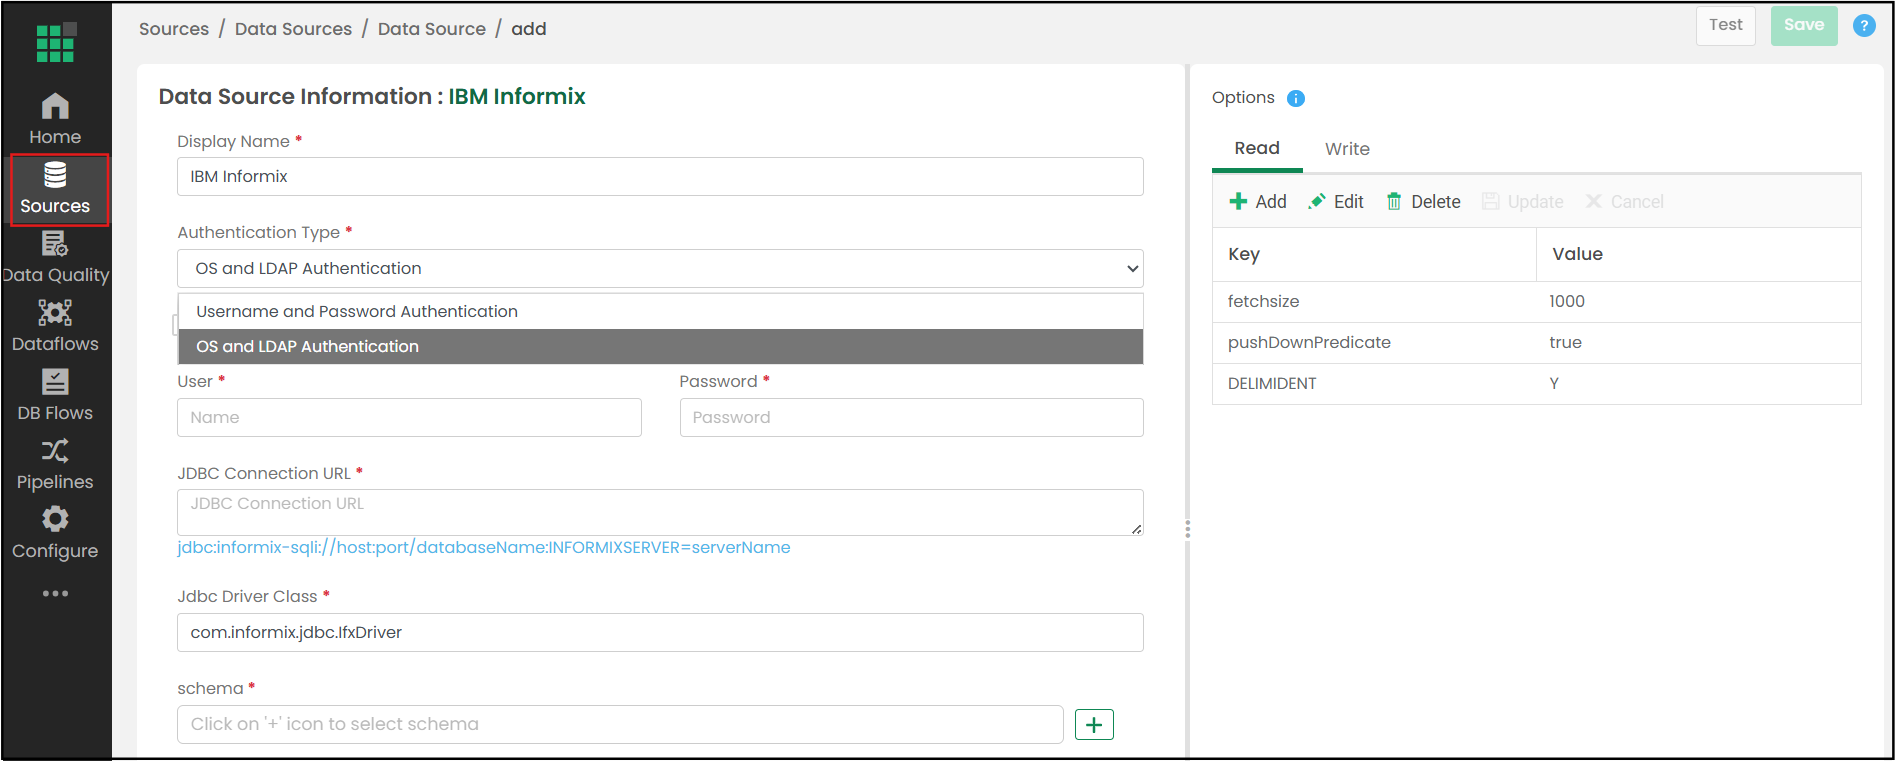
Task: Click the schema selection field
Action: point(620,725)
